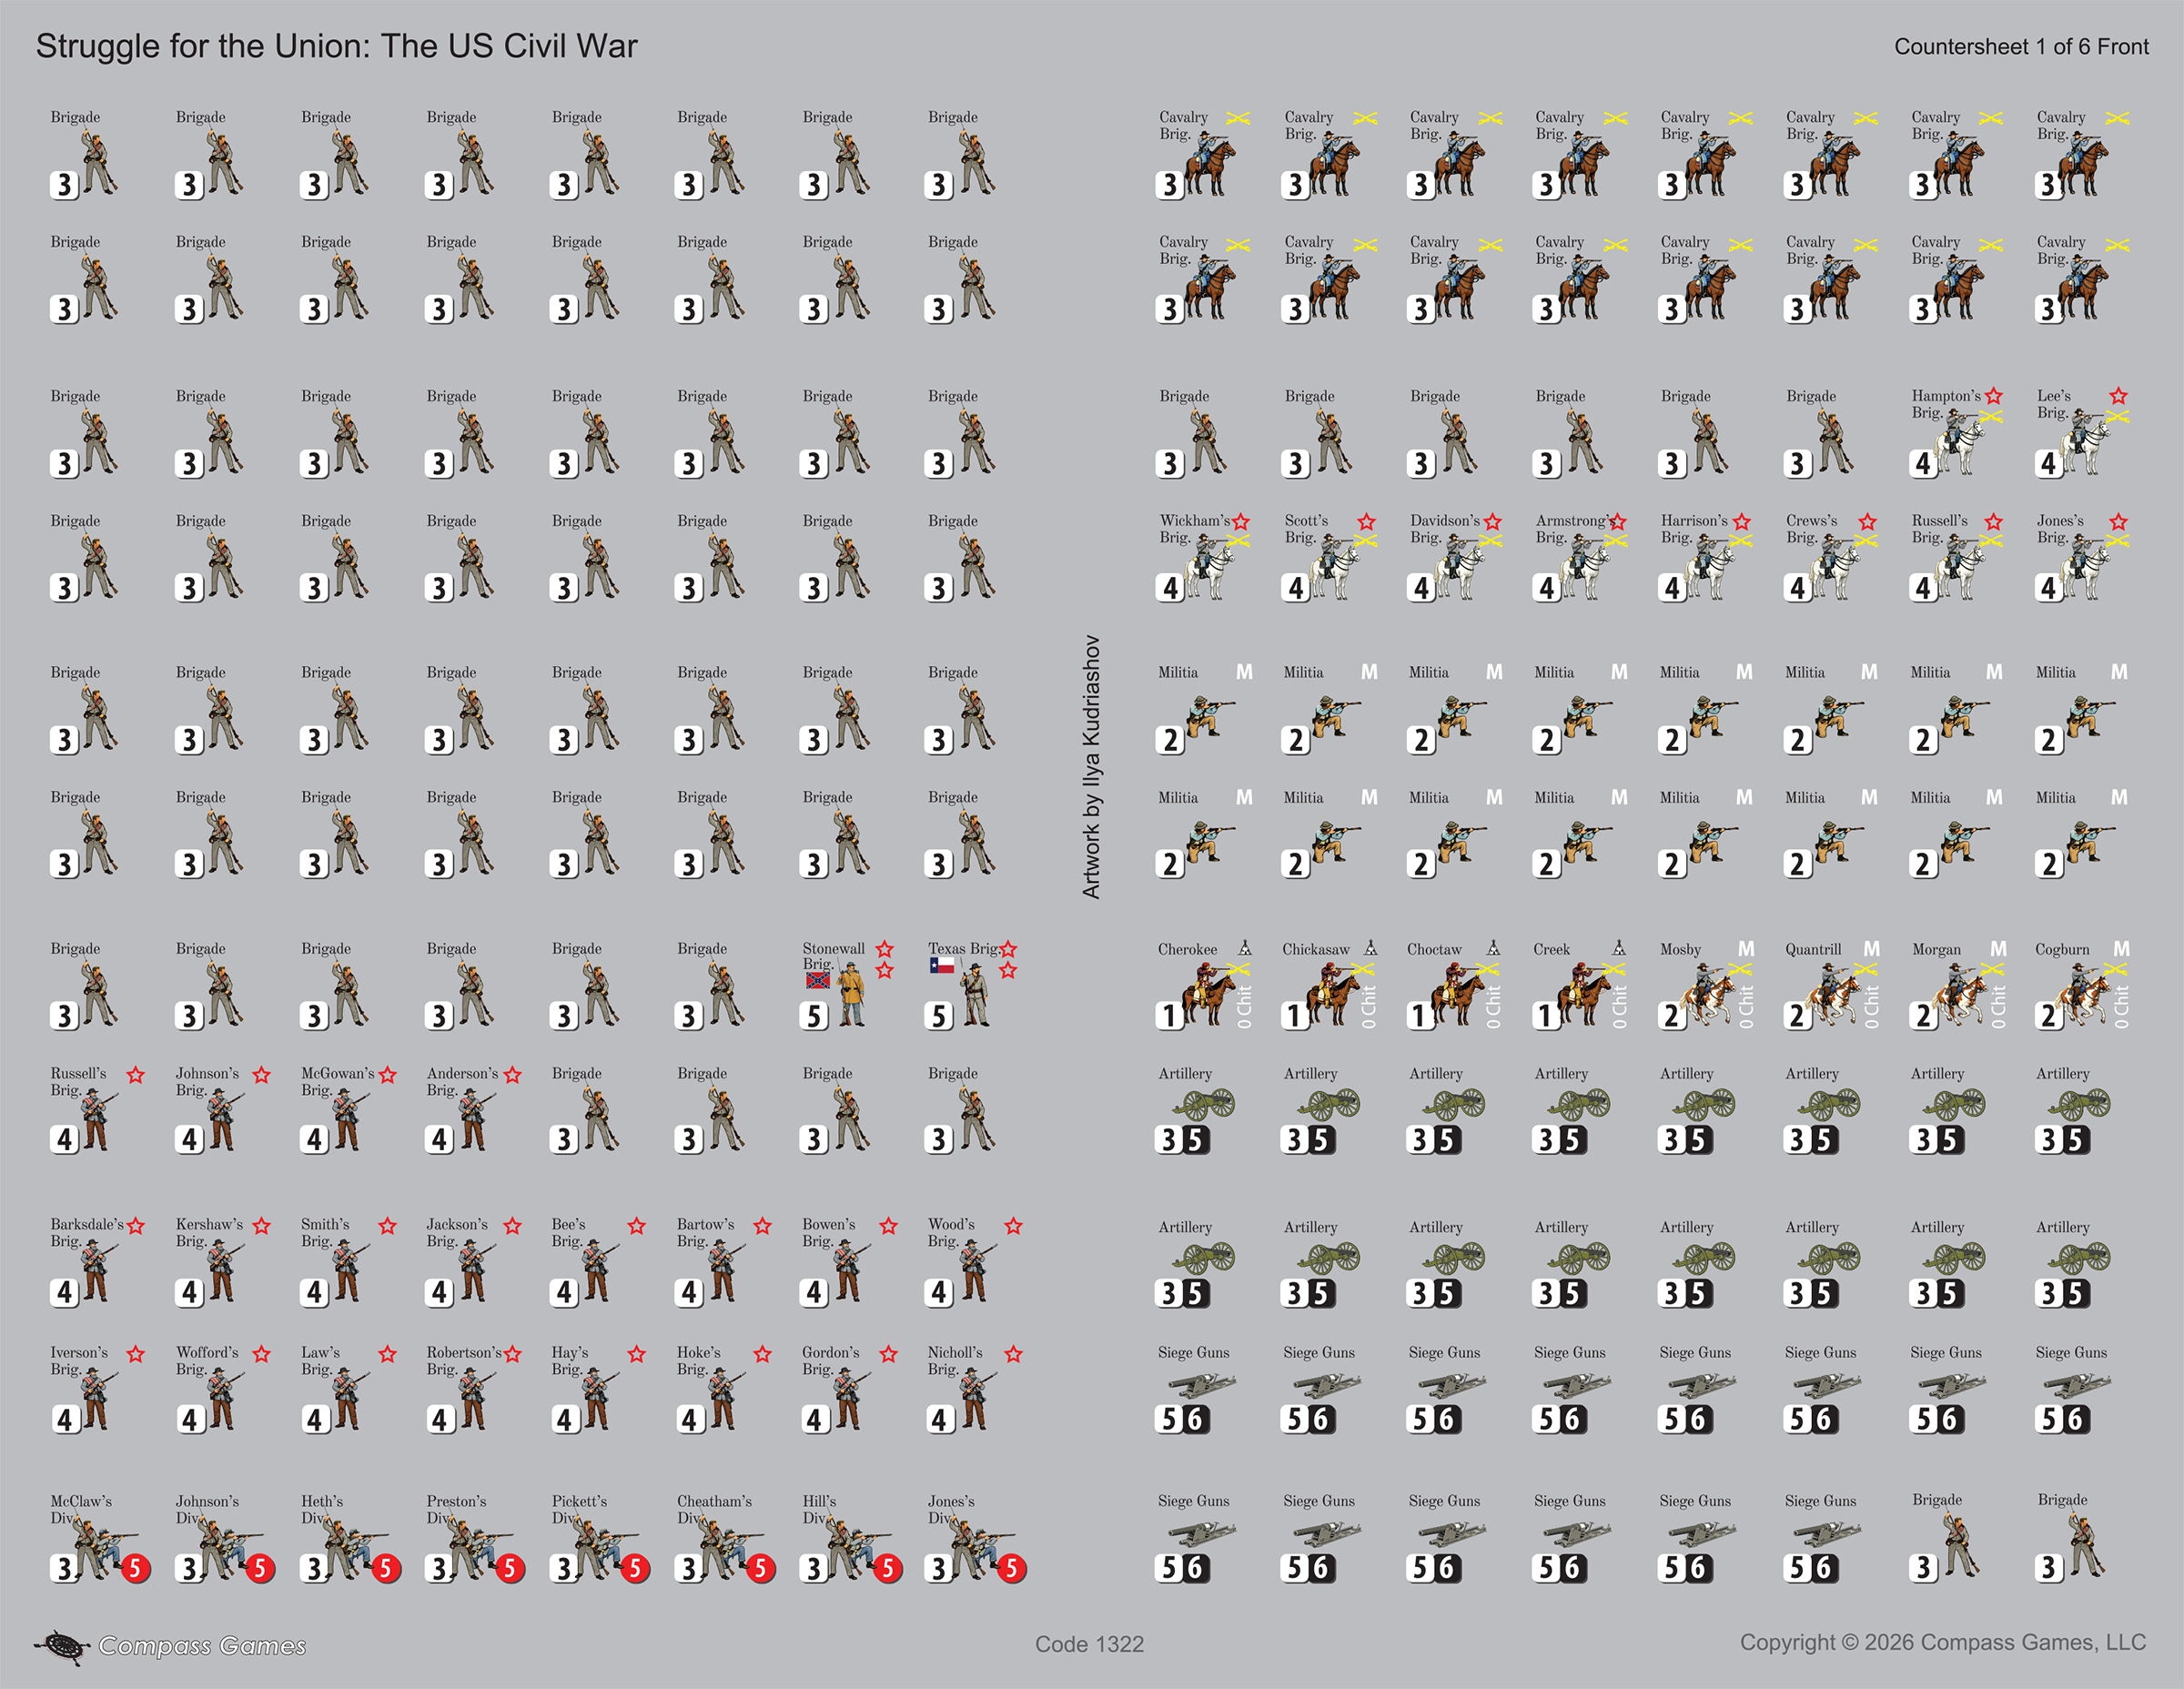Click Kershaw's Brig. infantry counter
The image size is (2184, 1689).
pos(223,1262)
